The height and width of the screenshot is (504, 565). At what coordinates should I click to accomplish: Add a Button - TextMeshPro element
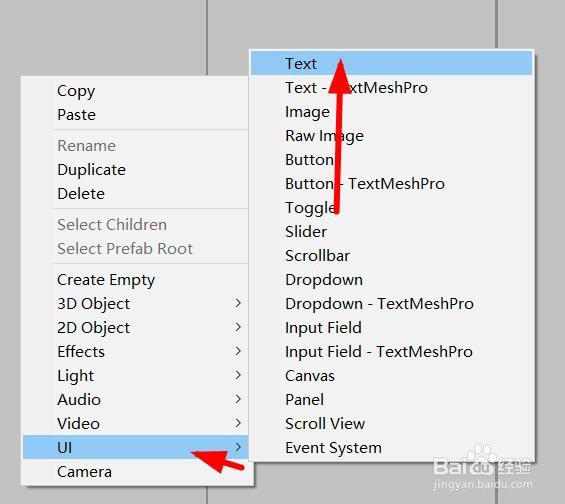click(x=391, y=184)
